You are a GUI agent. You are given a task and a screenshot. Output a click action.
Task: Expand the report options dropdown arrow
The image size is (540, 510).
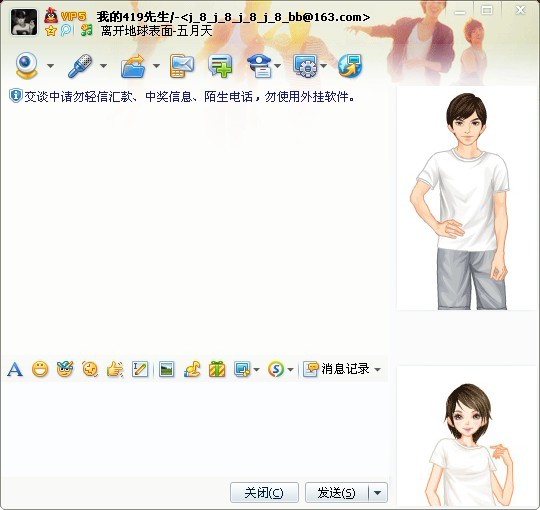(x=278, y=65)
